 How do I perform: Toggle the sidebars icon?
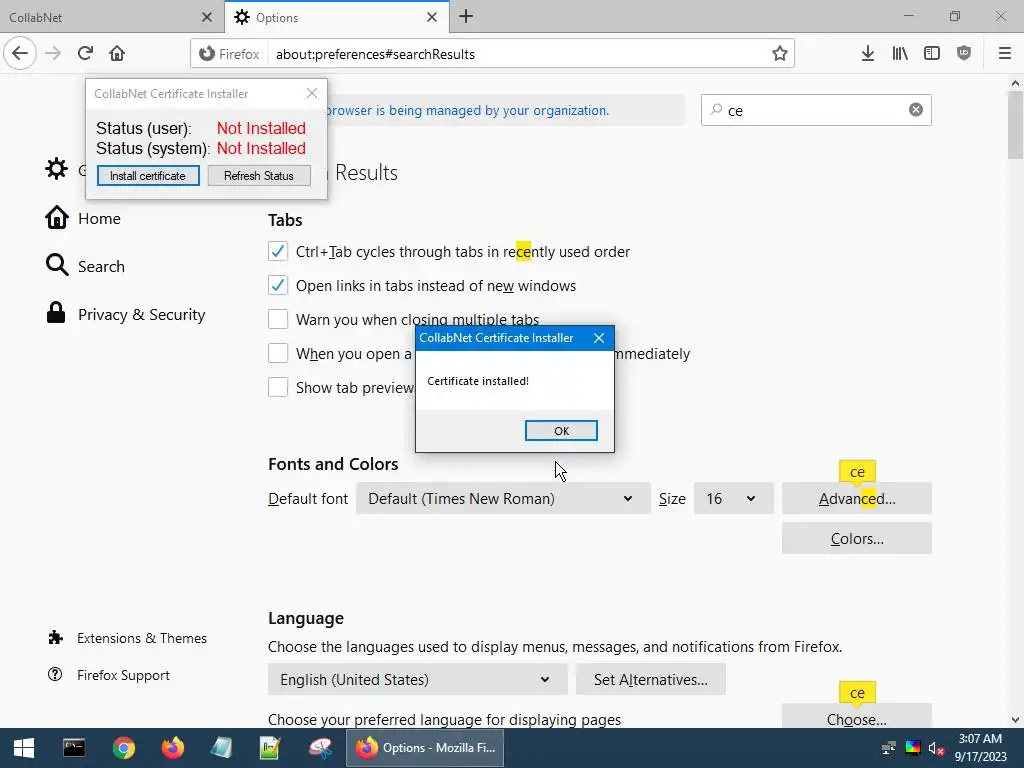pos(931,54)
